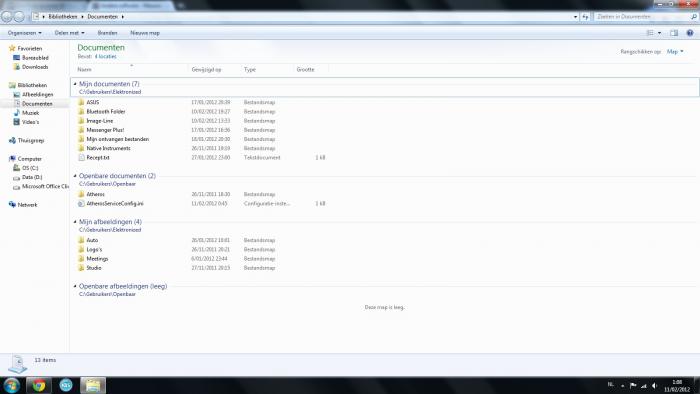Collapse the Mijn afbeeldingen group

75,222
